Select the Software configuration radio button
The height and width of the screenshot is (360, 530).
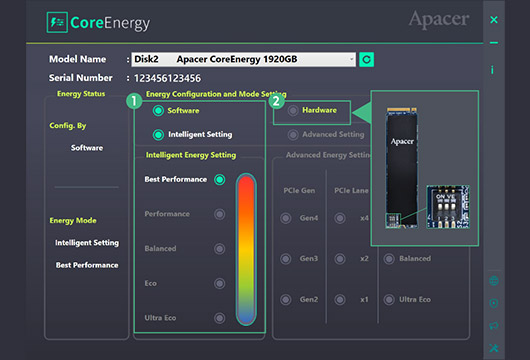click(x=158, y=111)
